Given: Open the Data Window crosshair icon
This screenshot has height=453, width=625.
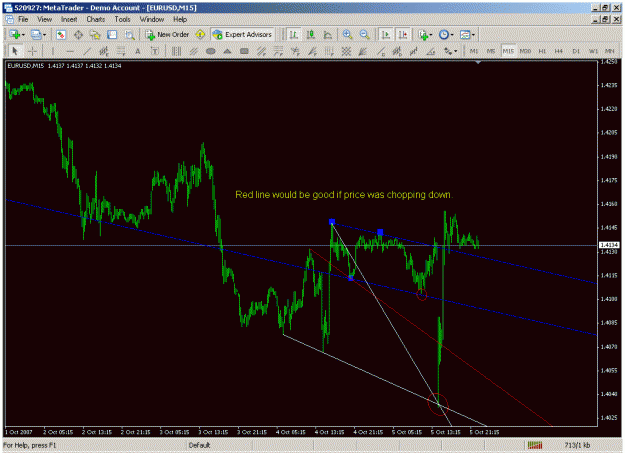Looking at the screenshot, I should (78, 35).
